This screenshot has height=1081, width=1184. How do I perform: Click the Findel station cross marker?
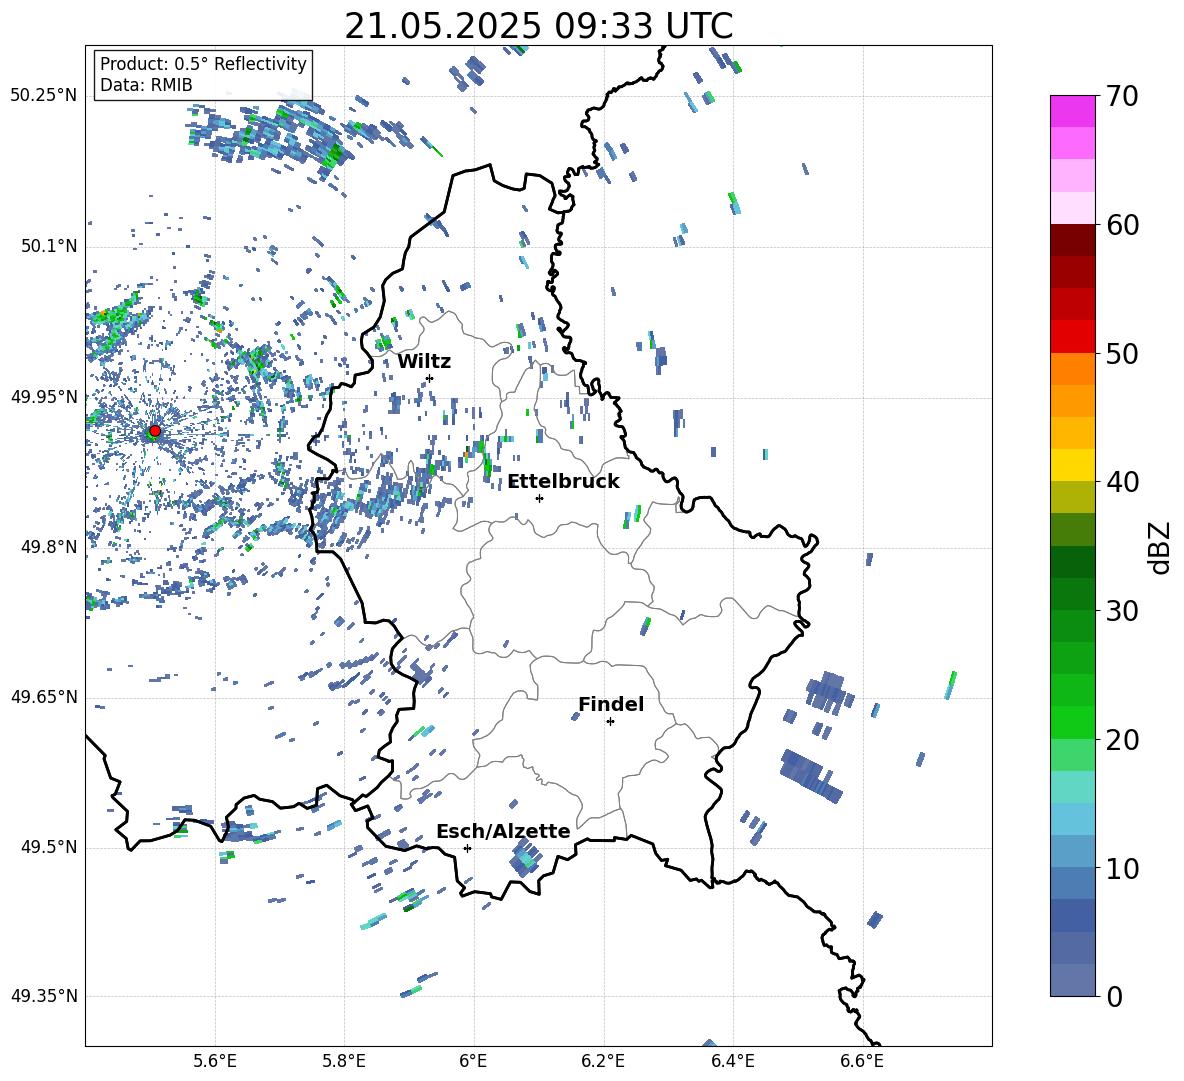pyautogui.click(x=610, y=722)
